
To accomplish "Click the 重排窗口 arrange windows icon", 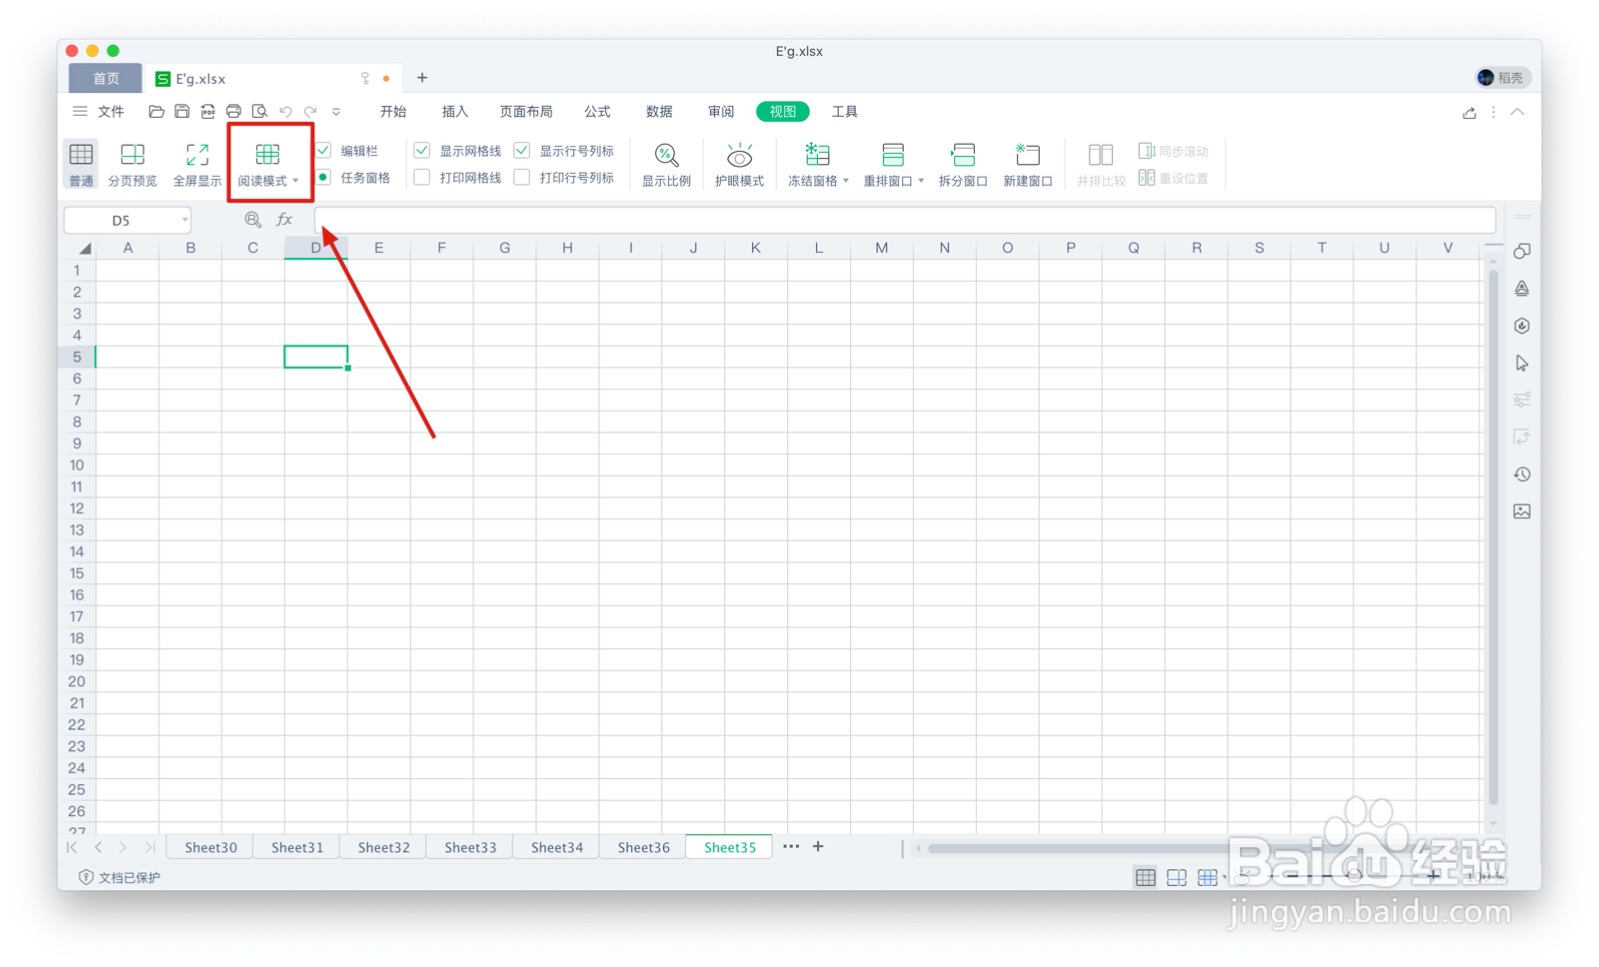I will [x=892, y=155].
